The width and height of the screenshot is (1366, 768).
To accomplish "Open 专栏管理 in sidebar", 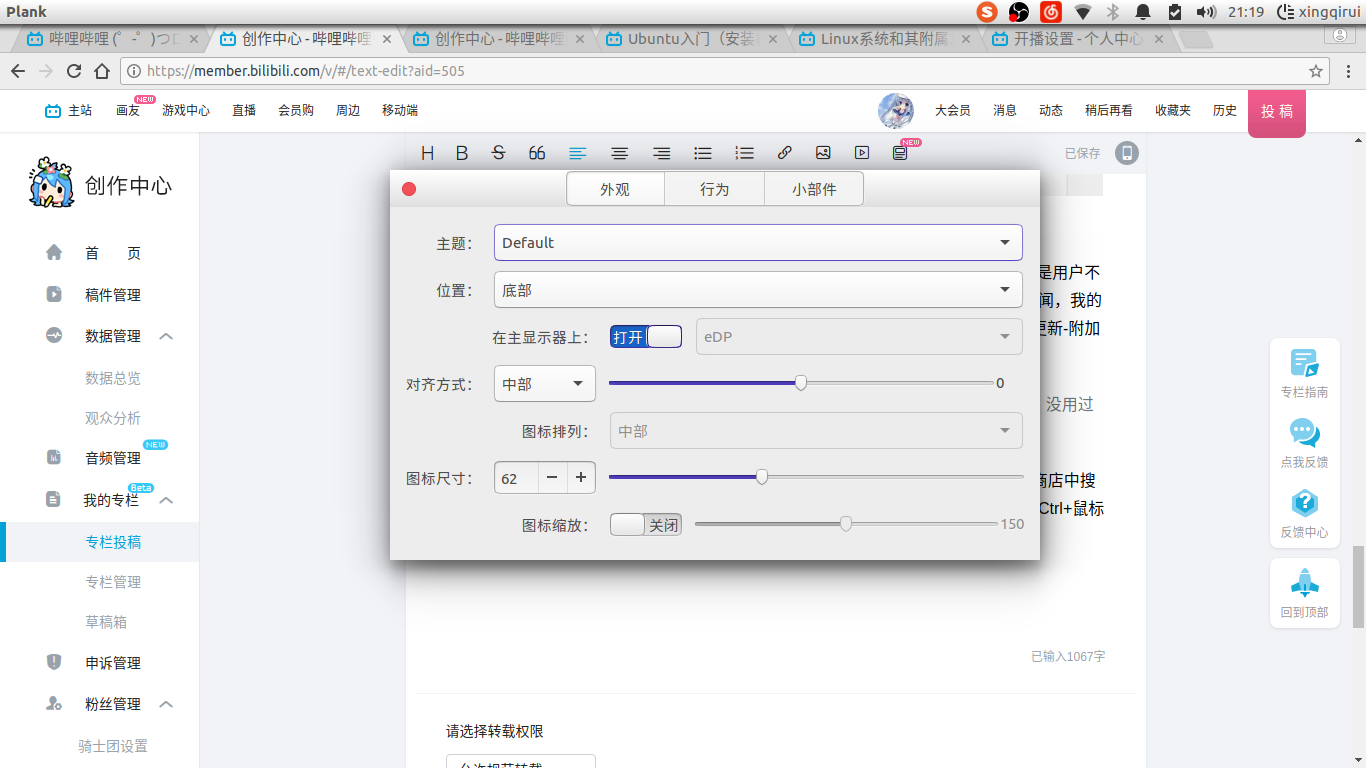I will click(113, 582).
